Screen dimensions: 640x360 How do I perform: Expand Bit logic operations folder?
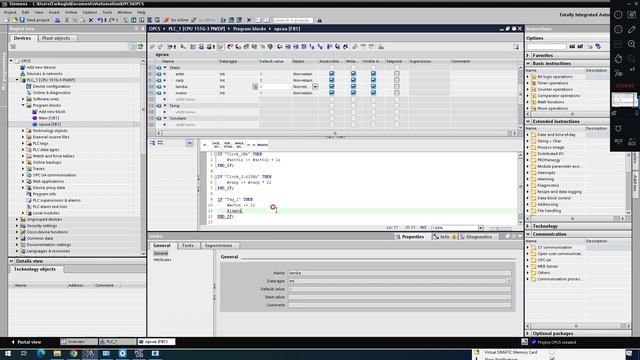pyautogui.click(x=528, y=77)
